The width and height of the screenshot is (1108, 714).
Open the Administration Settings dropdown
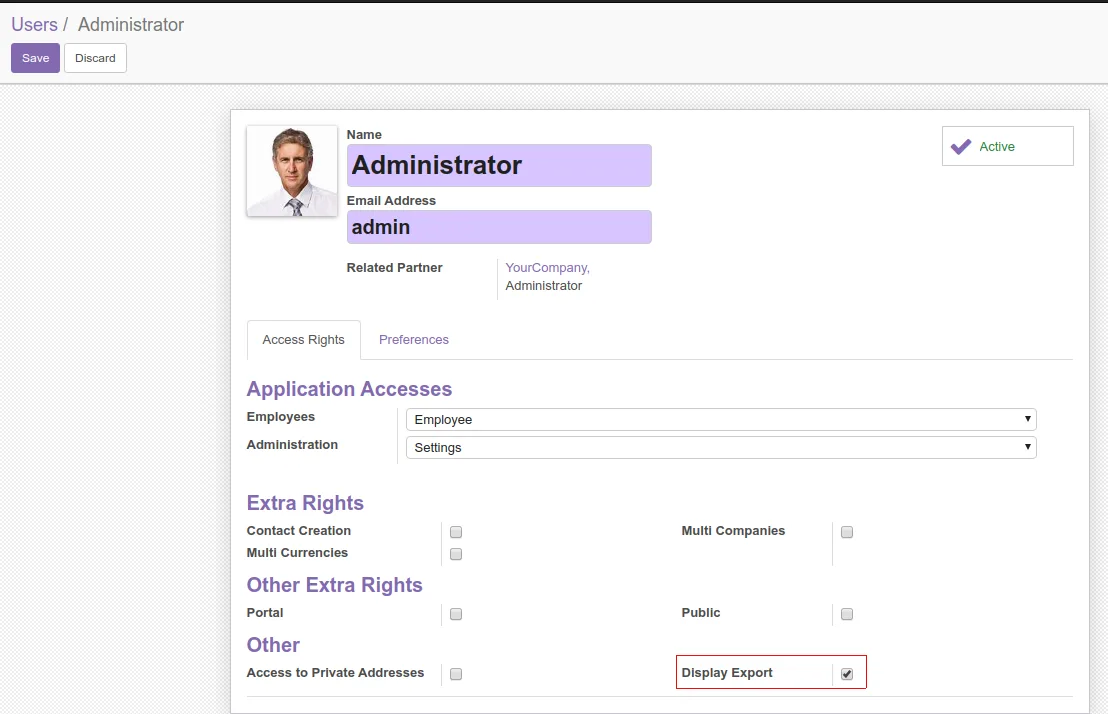721,447
